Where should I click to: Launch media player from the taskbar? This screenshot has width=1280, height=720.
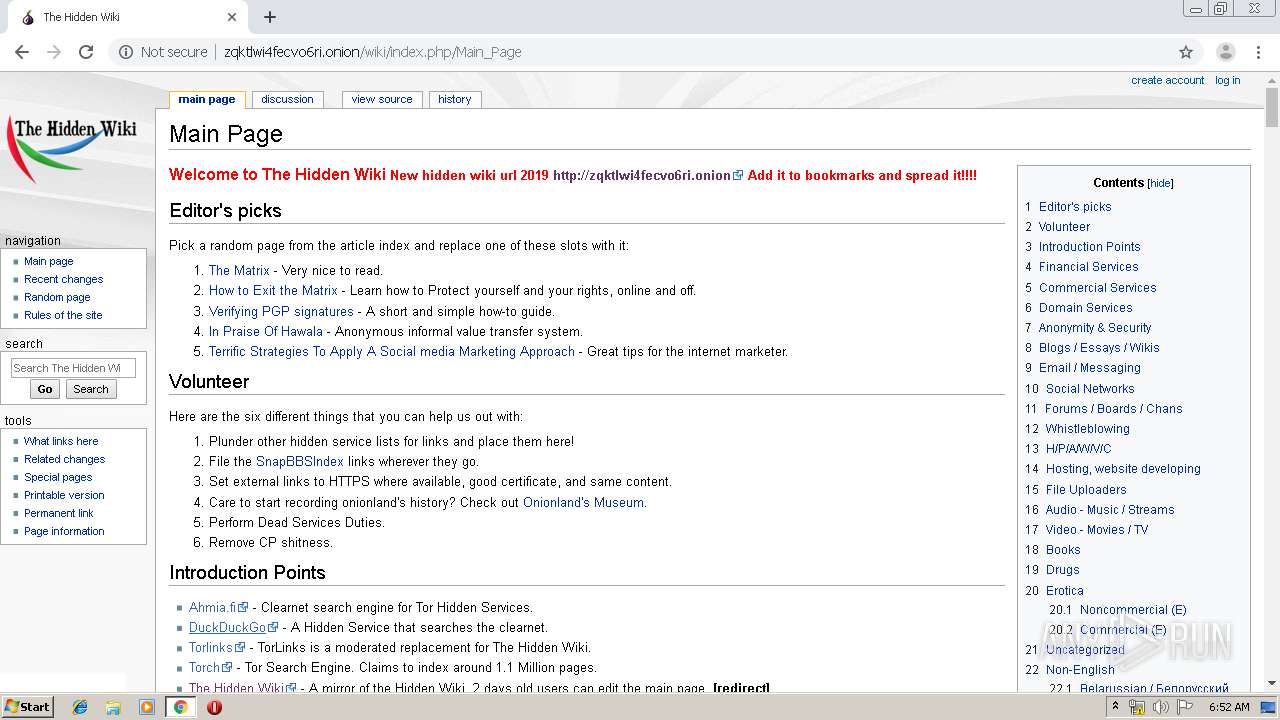(147, 707)
